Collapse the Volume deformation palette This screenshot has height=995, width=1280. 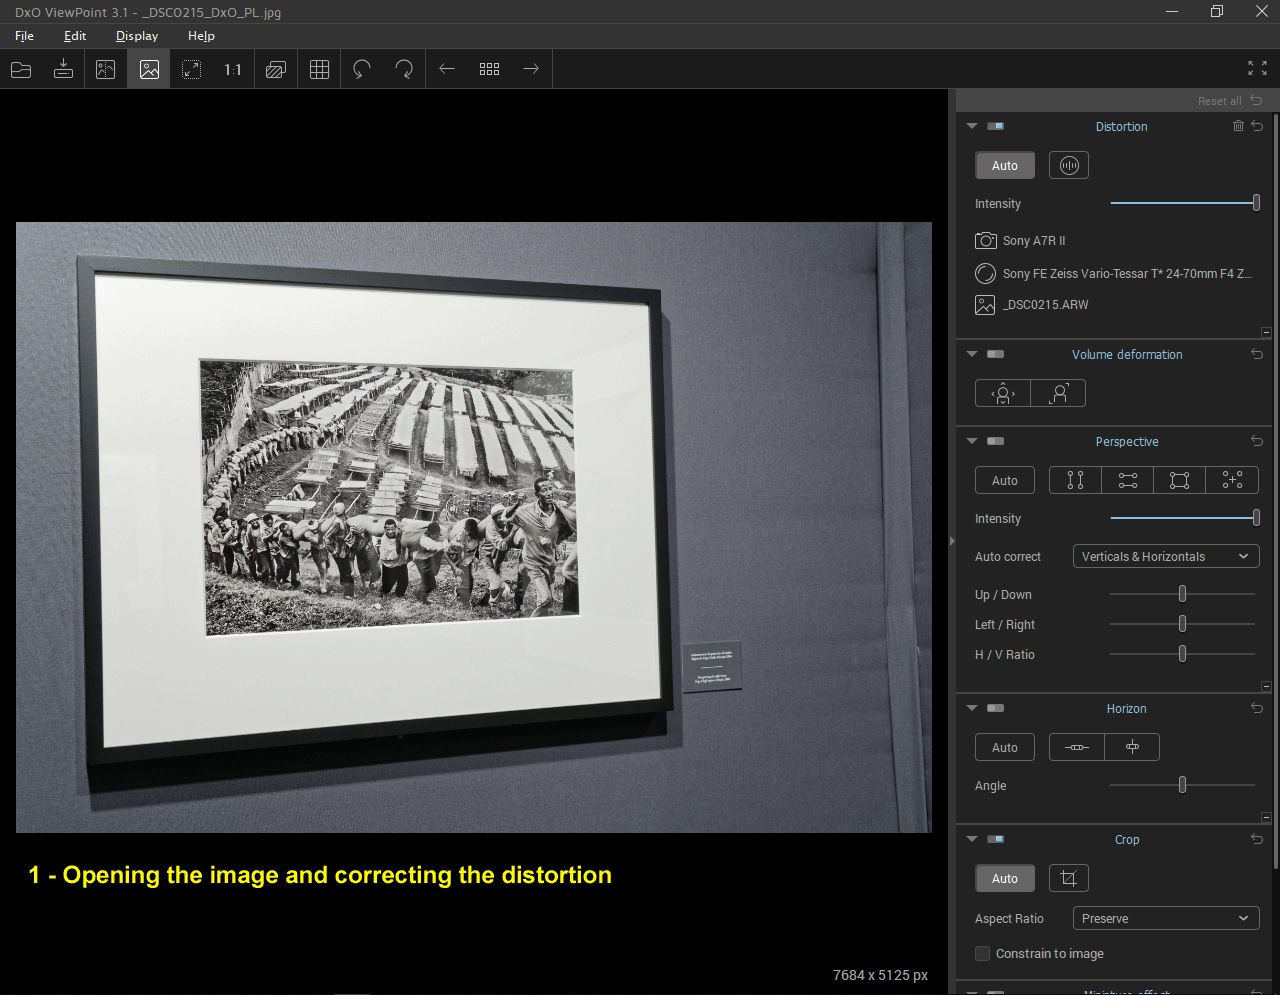click(971, 354)
